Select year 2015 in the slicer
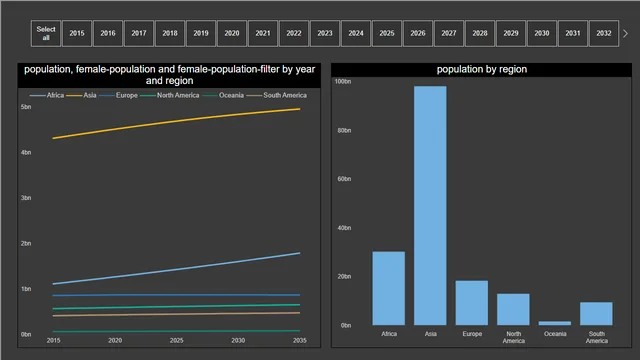Screen dimensions: 640x360 77,33
